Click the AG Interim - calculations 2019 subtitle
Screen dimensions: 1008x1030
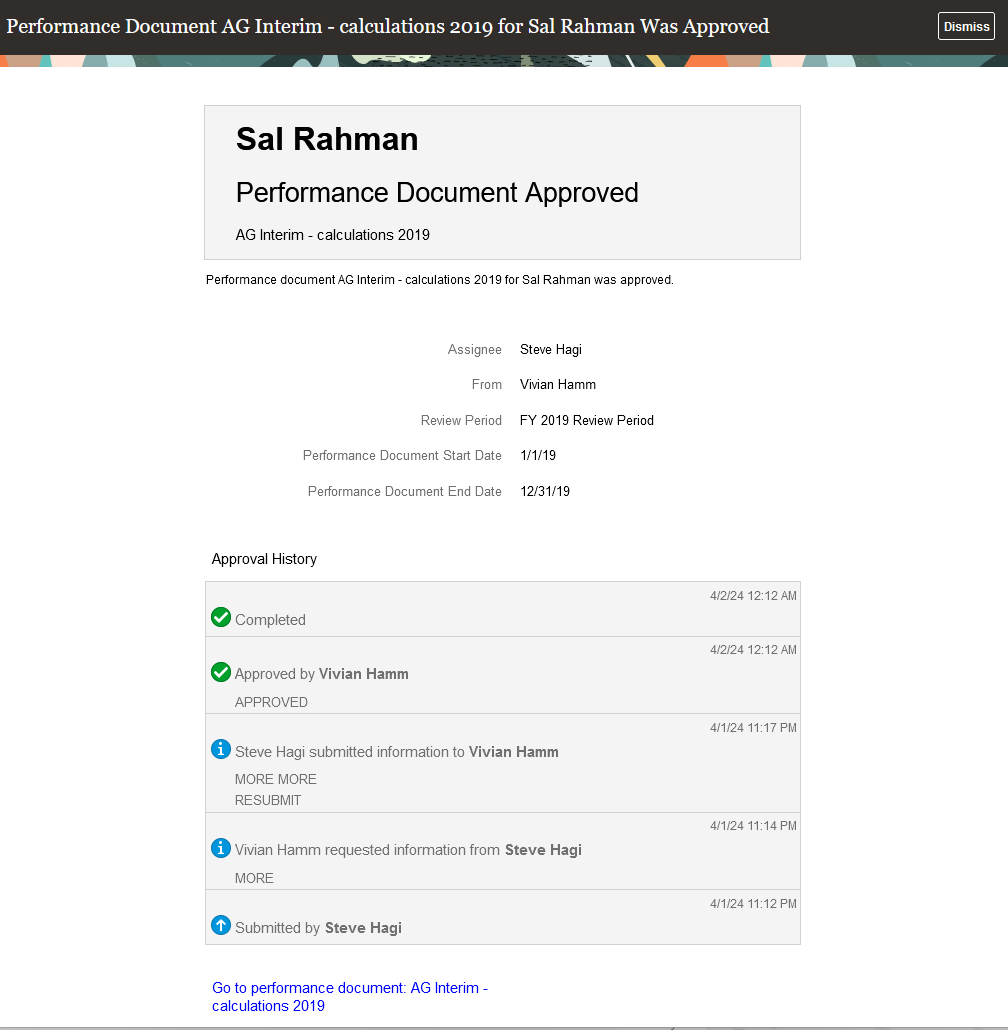tap(332, 235)
